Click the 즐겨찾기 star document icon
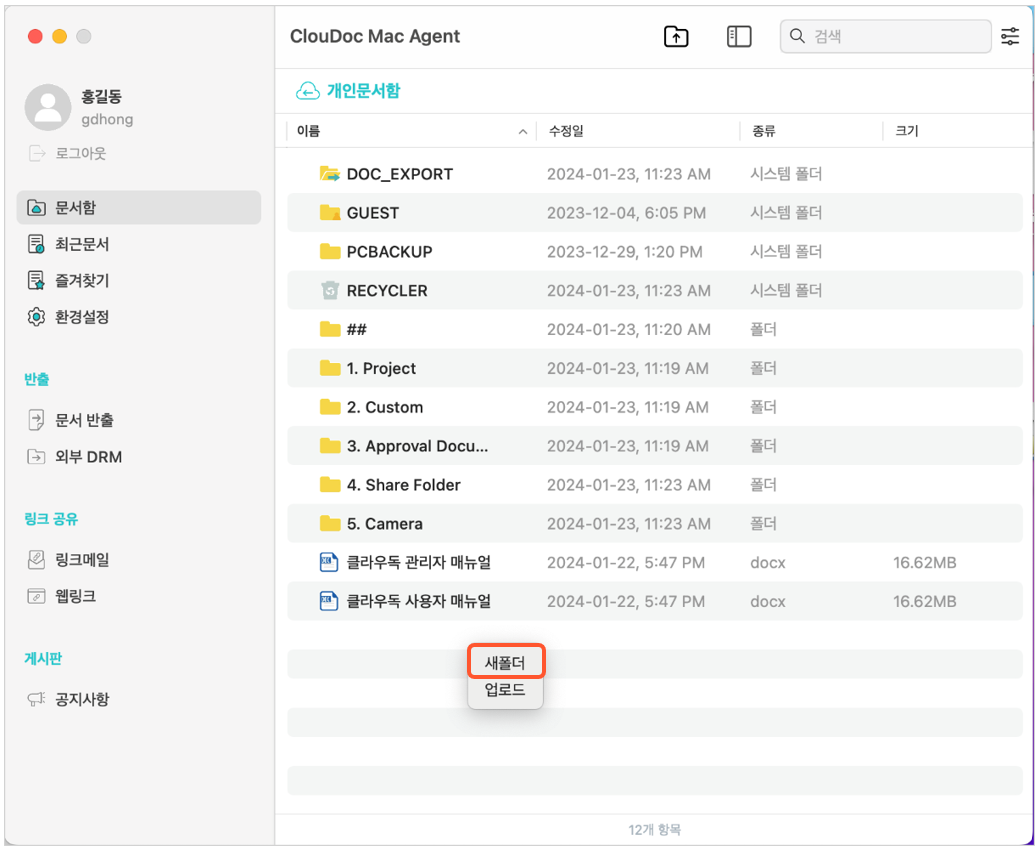Screen dimensions: 1036x849 [36, 280]
